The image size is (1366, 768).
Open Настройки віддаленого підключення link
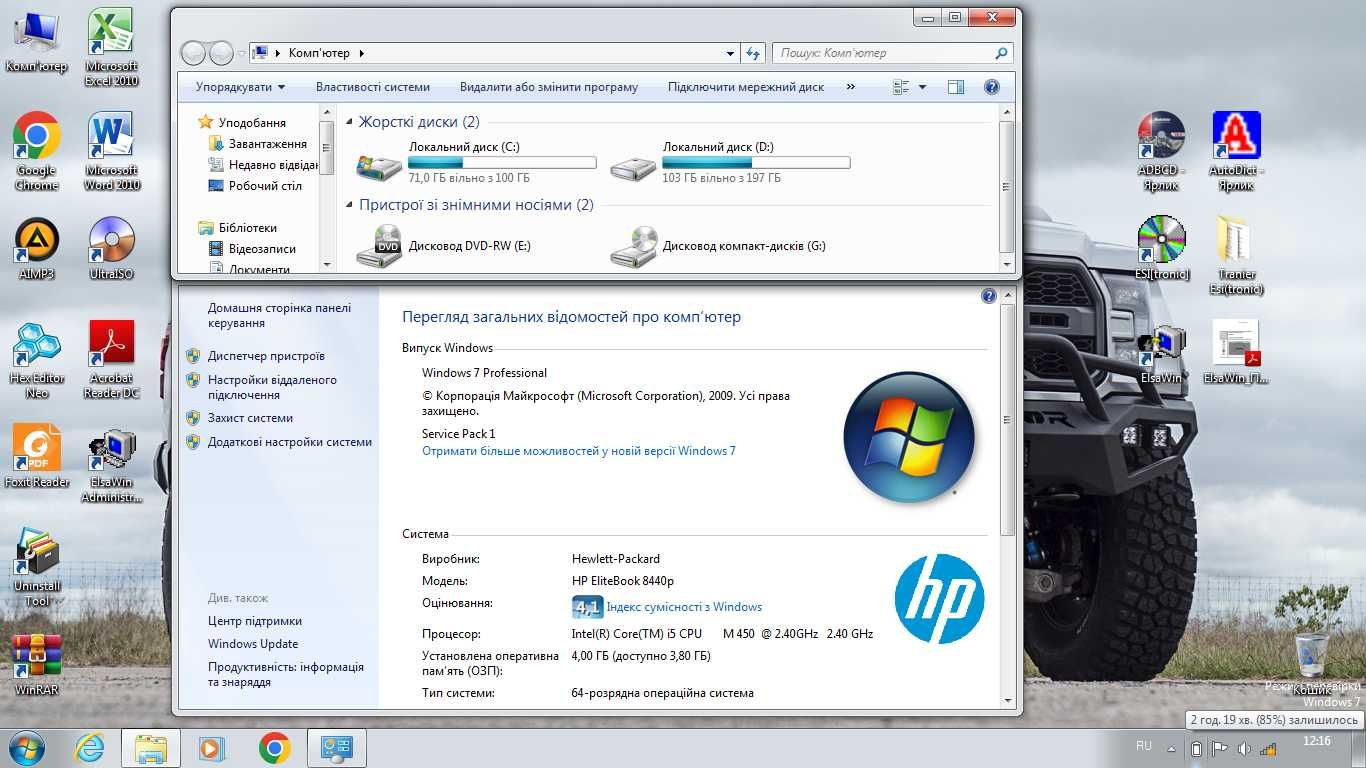pos(272,387)
